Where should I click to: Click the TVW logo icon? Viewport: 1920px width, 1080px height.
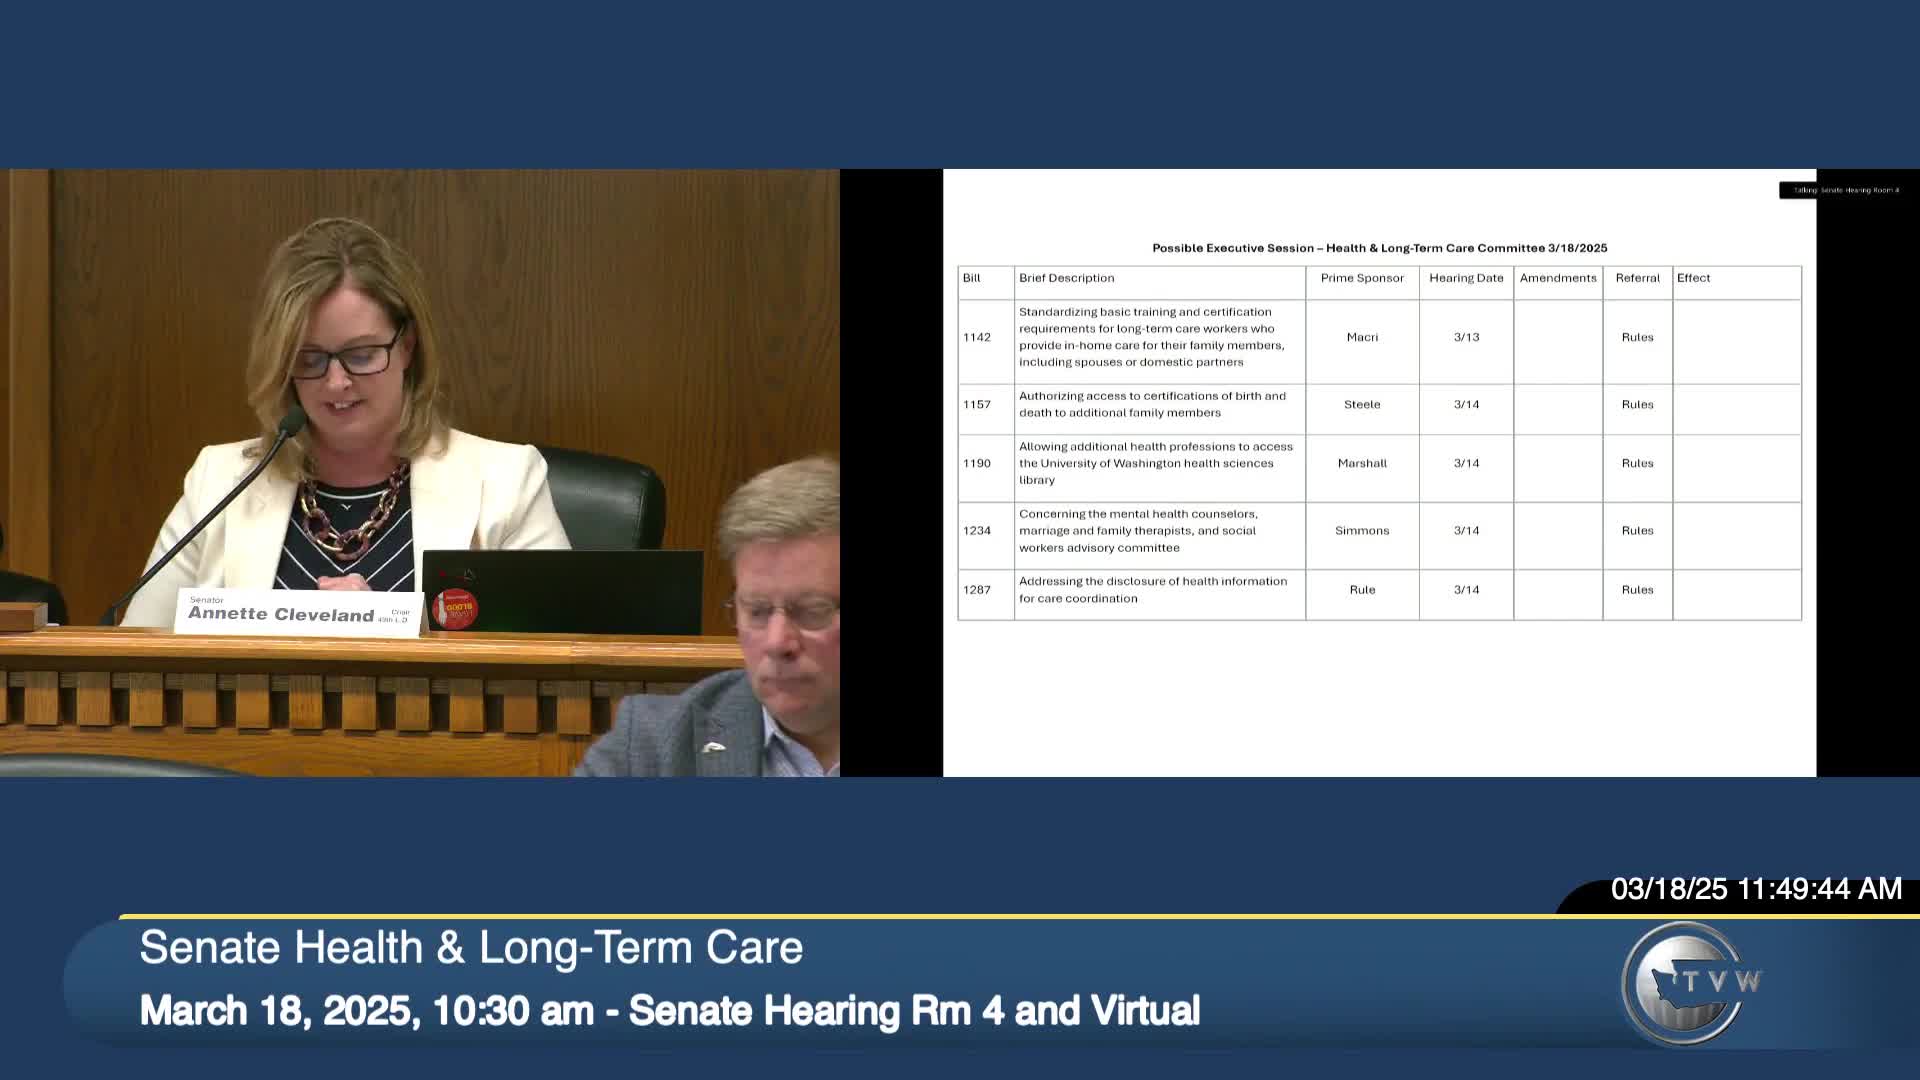point(1690,983)
